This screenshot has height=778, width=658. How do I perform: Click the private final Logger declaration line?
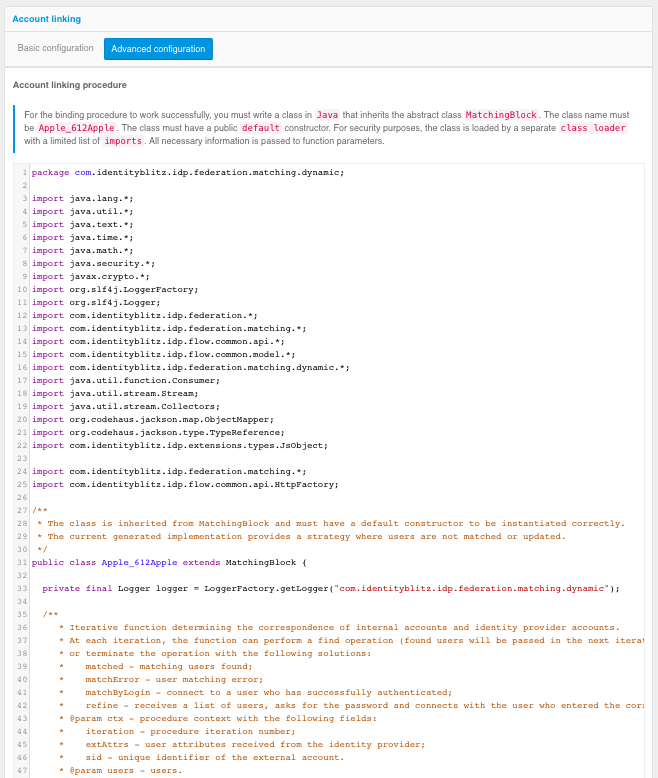(x=331, y=588)
